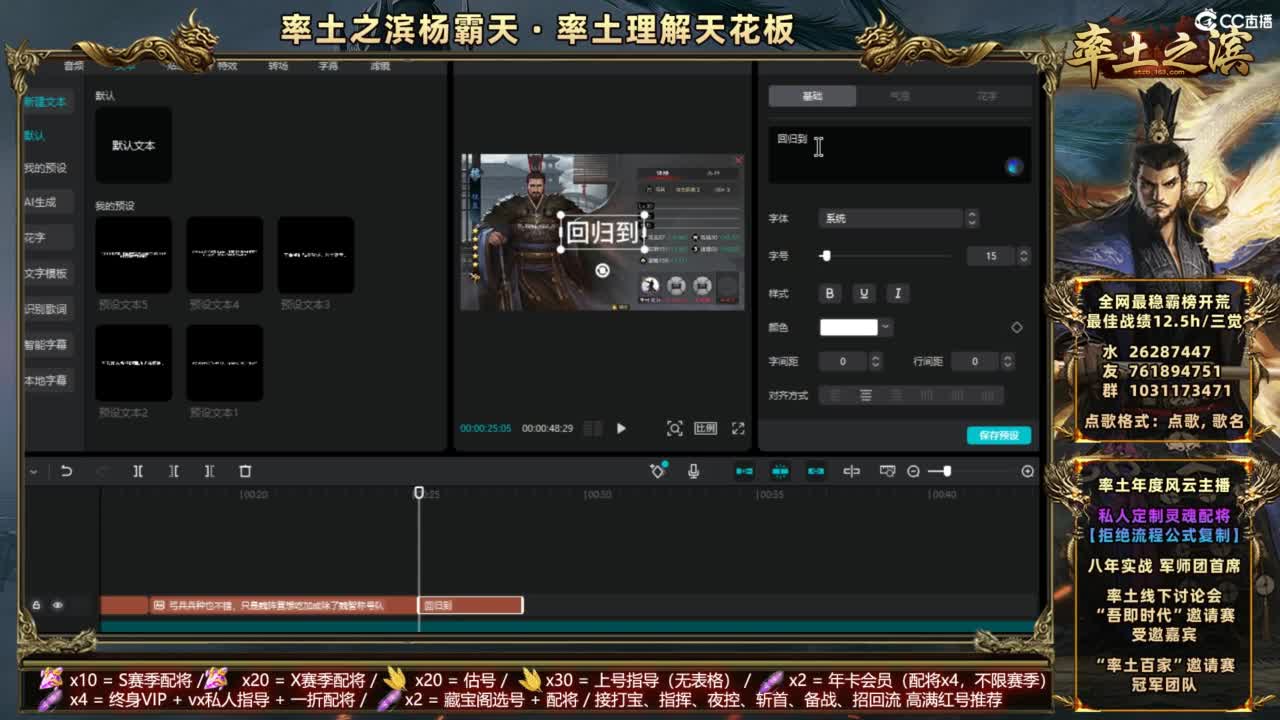
Task: Hide the text track using eye icon
Action: click(57, 605)
